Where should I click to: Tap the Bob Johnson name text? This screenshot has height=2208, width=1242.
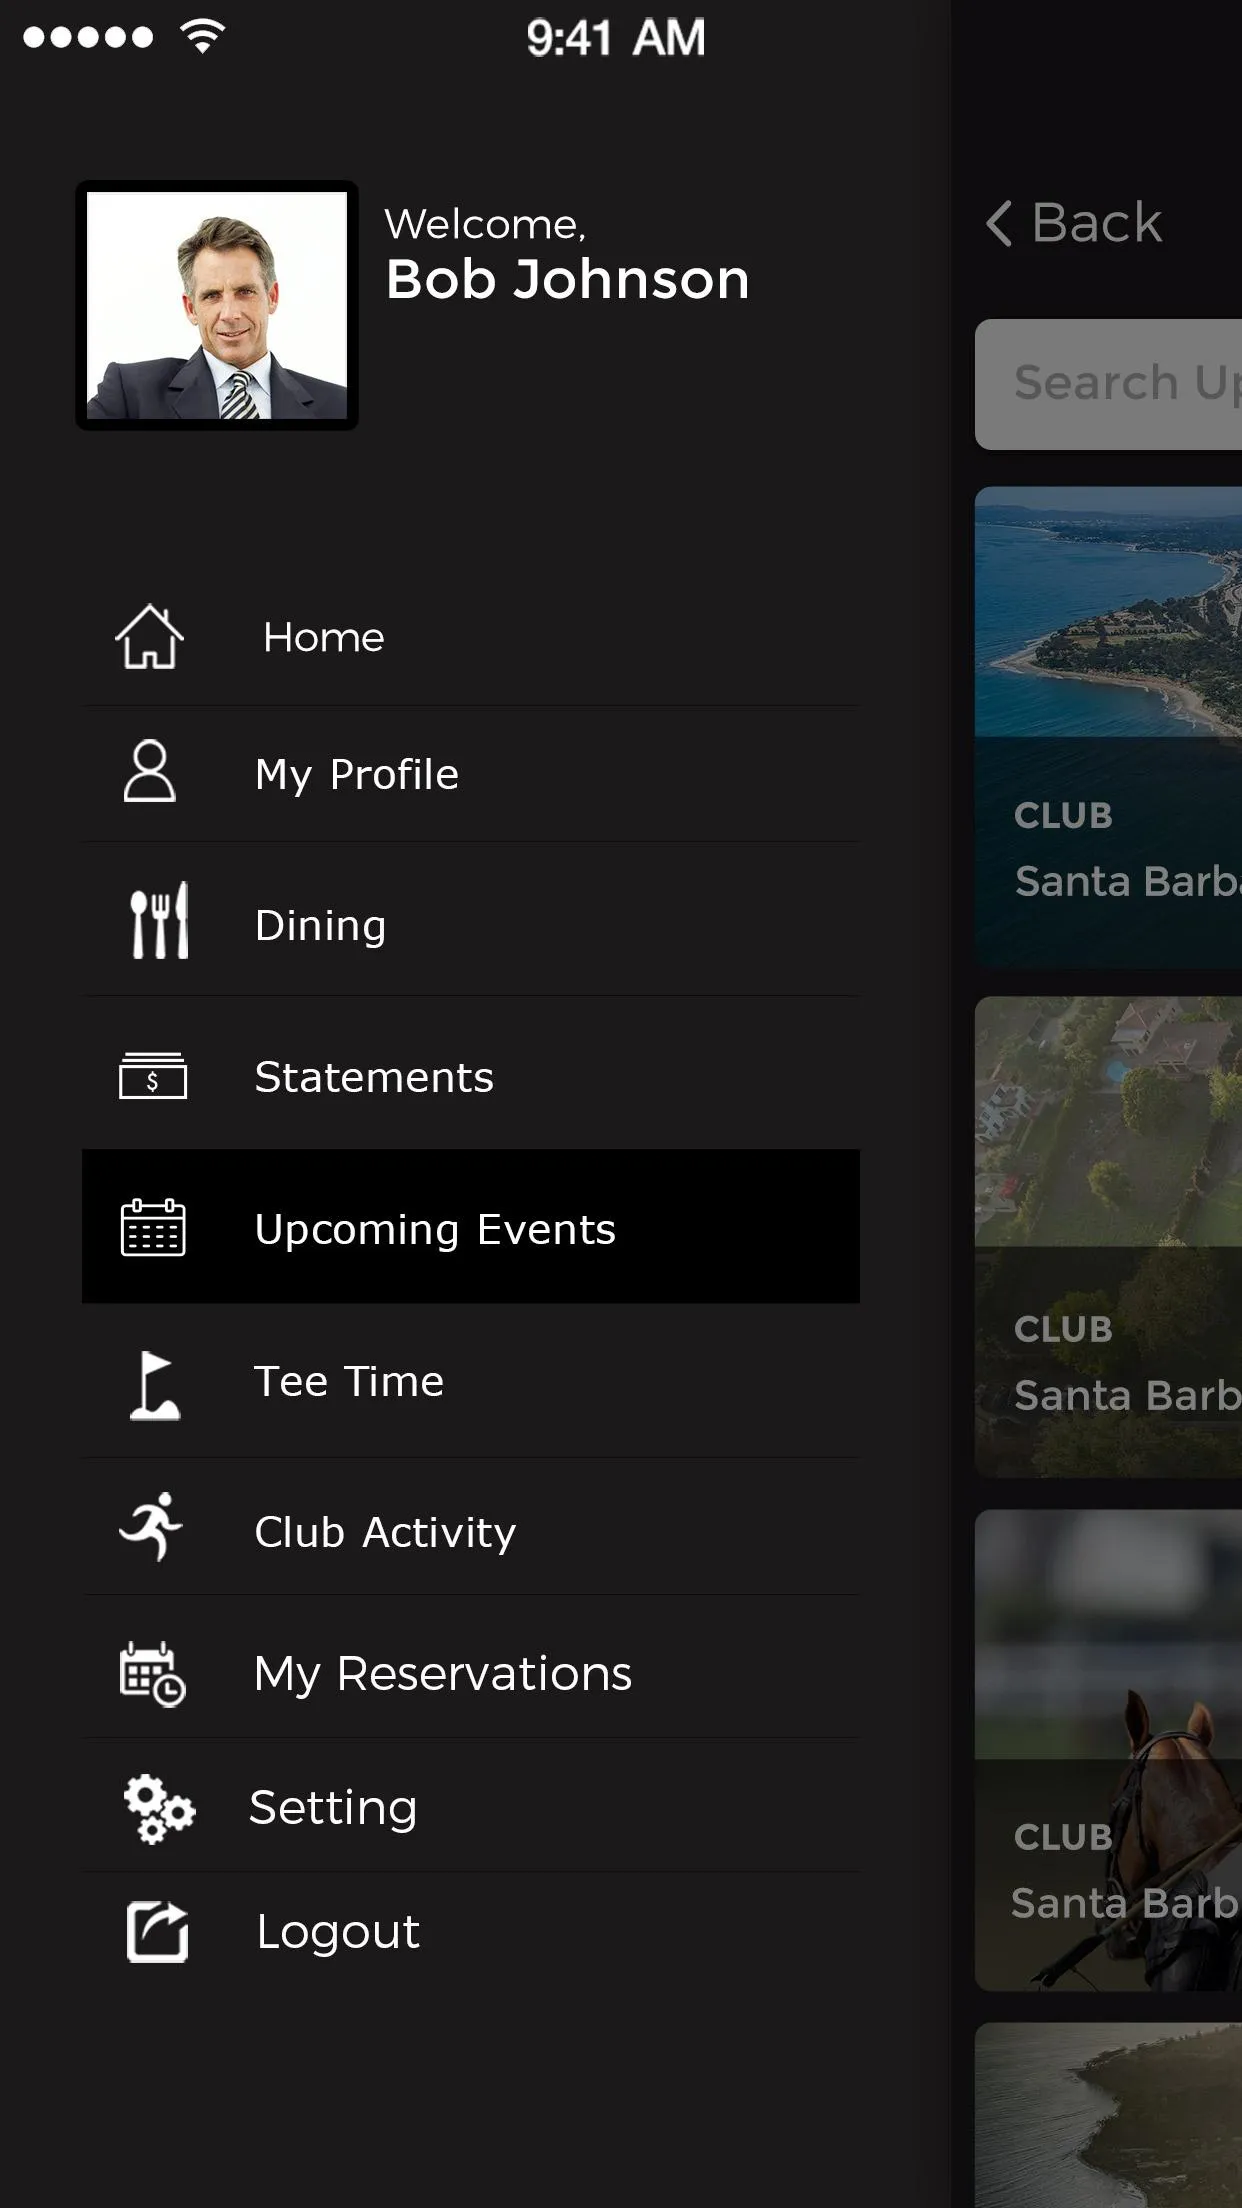567,279
